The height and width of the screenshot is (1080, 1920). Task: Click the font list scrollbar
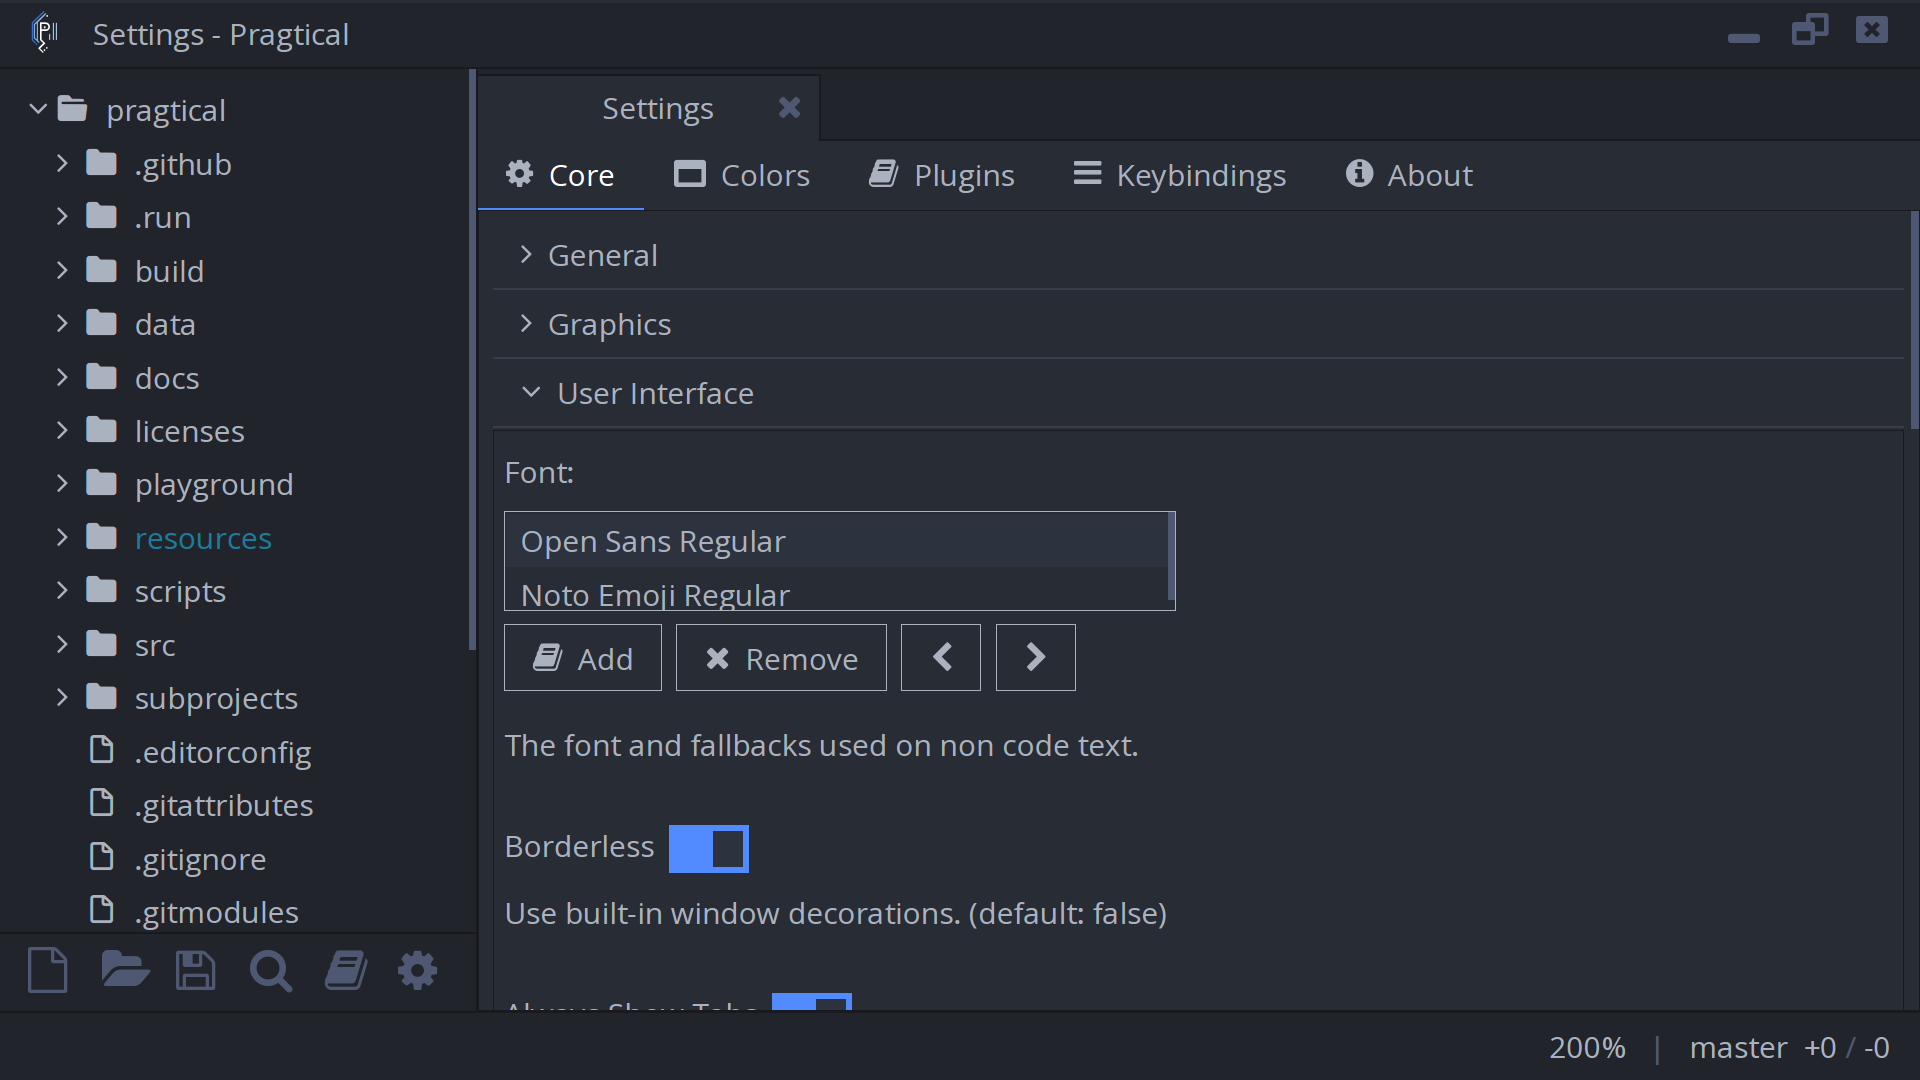(1171, 556)
